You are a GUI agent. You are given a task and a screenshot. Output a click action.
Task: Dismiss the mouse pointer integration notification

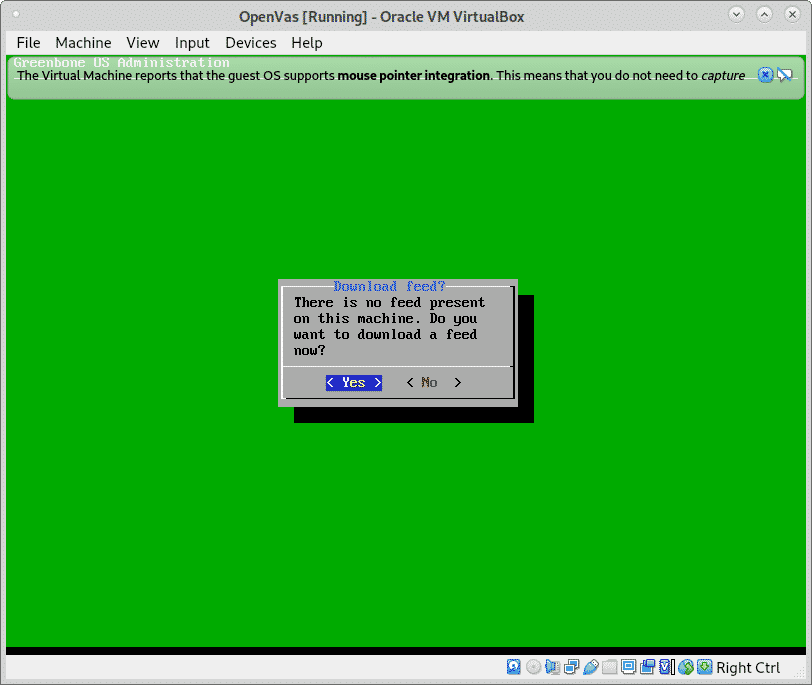pyautogui.click(x=765, y=75)
